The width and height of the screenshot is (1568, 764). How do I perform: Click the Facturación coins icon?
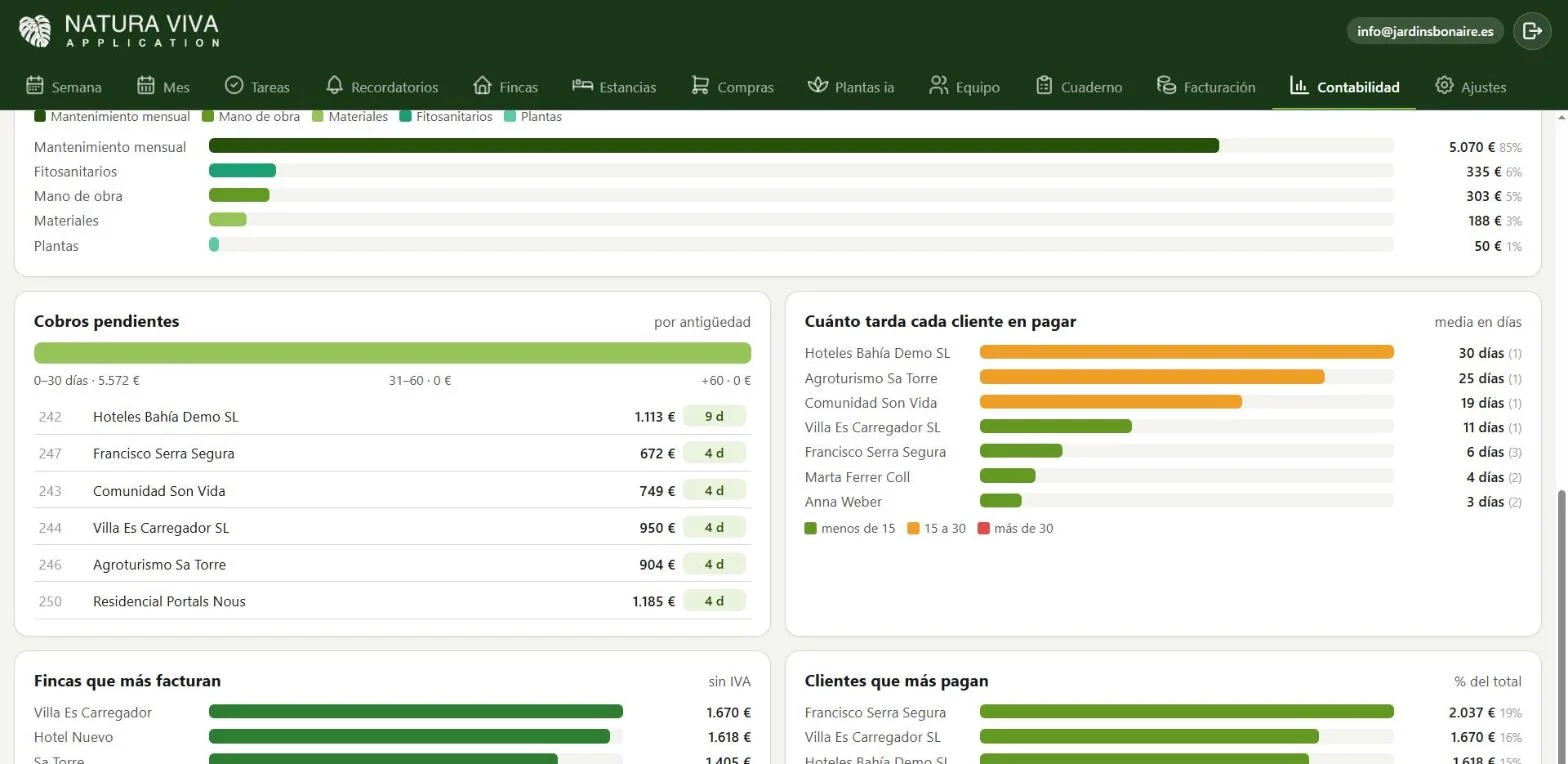click(x=1166, y=85)
